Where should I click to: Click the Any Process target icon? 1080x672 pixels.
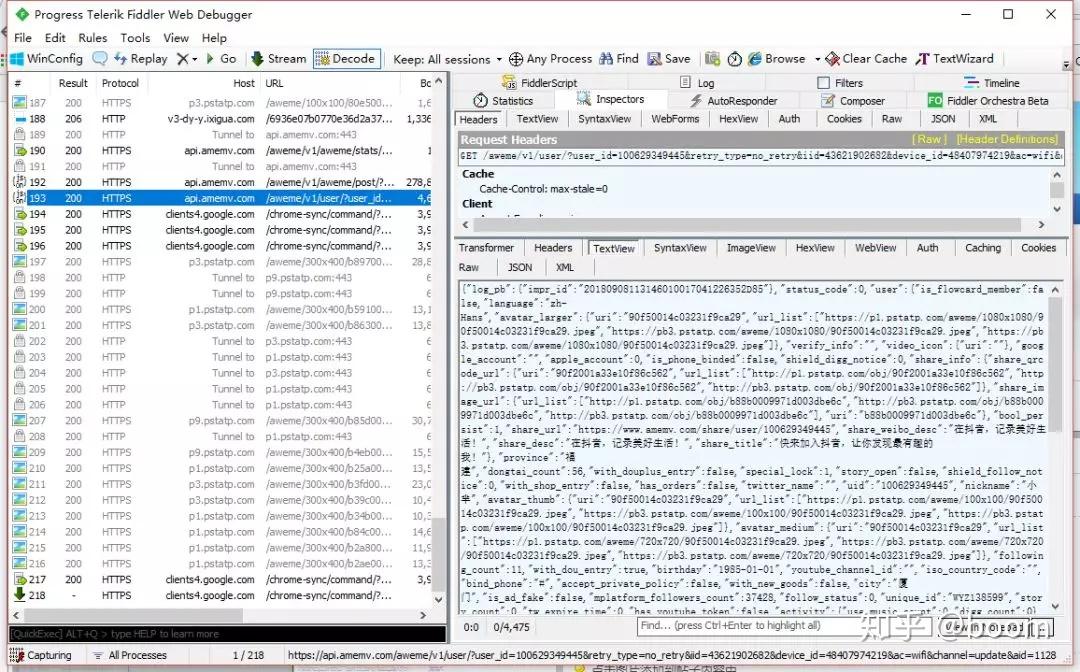coord(516,59)
